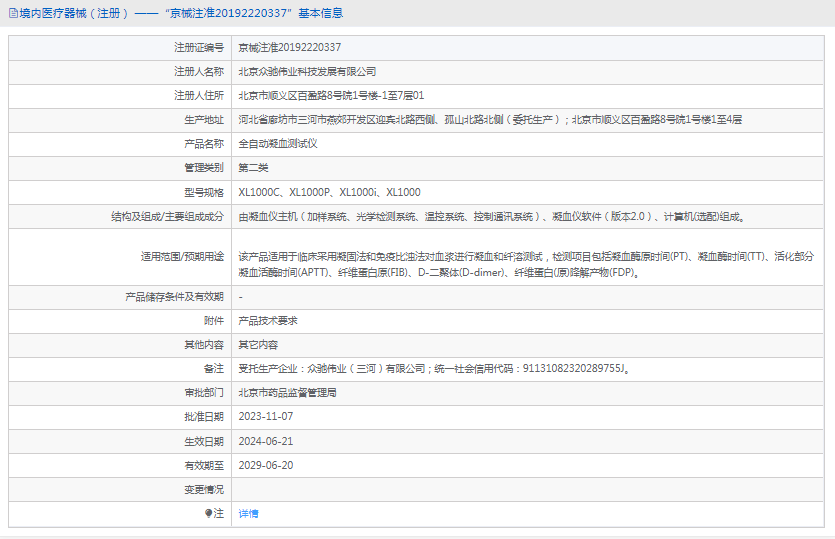Open the 详情 link in the 注 row
Viewport: 835px width, 539px height.
[x=248, y=513]
